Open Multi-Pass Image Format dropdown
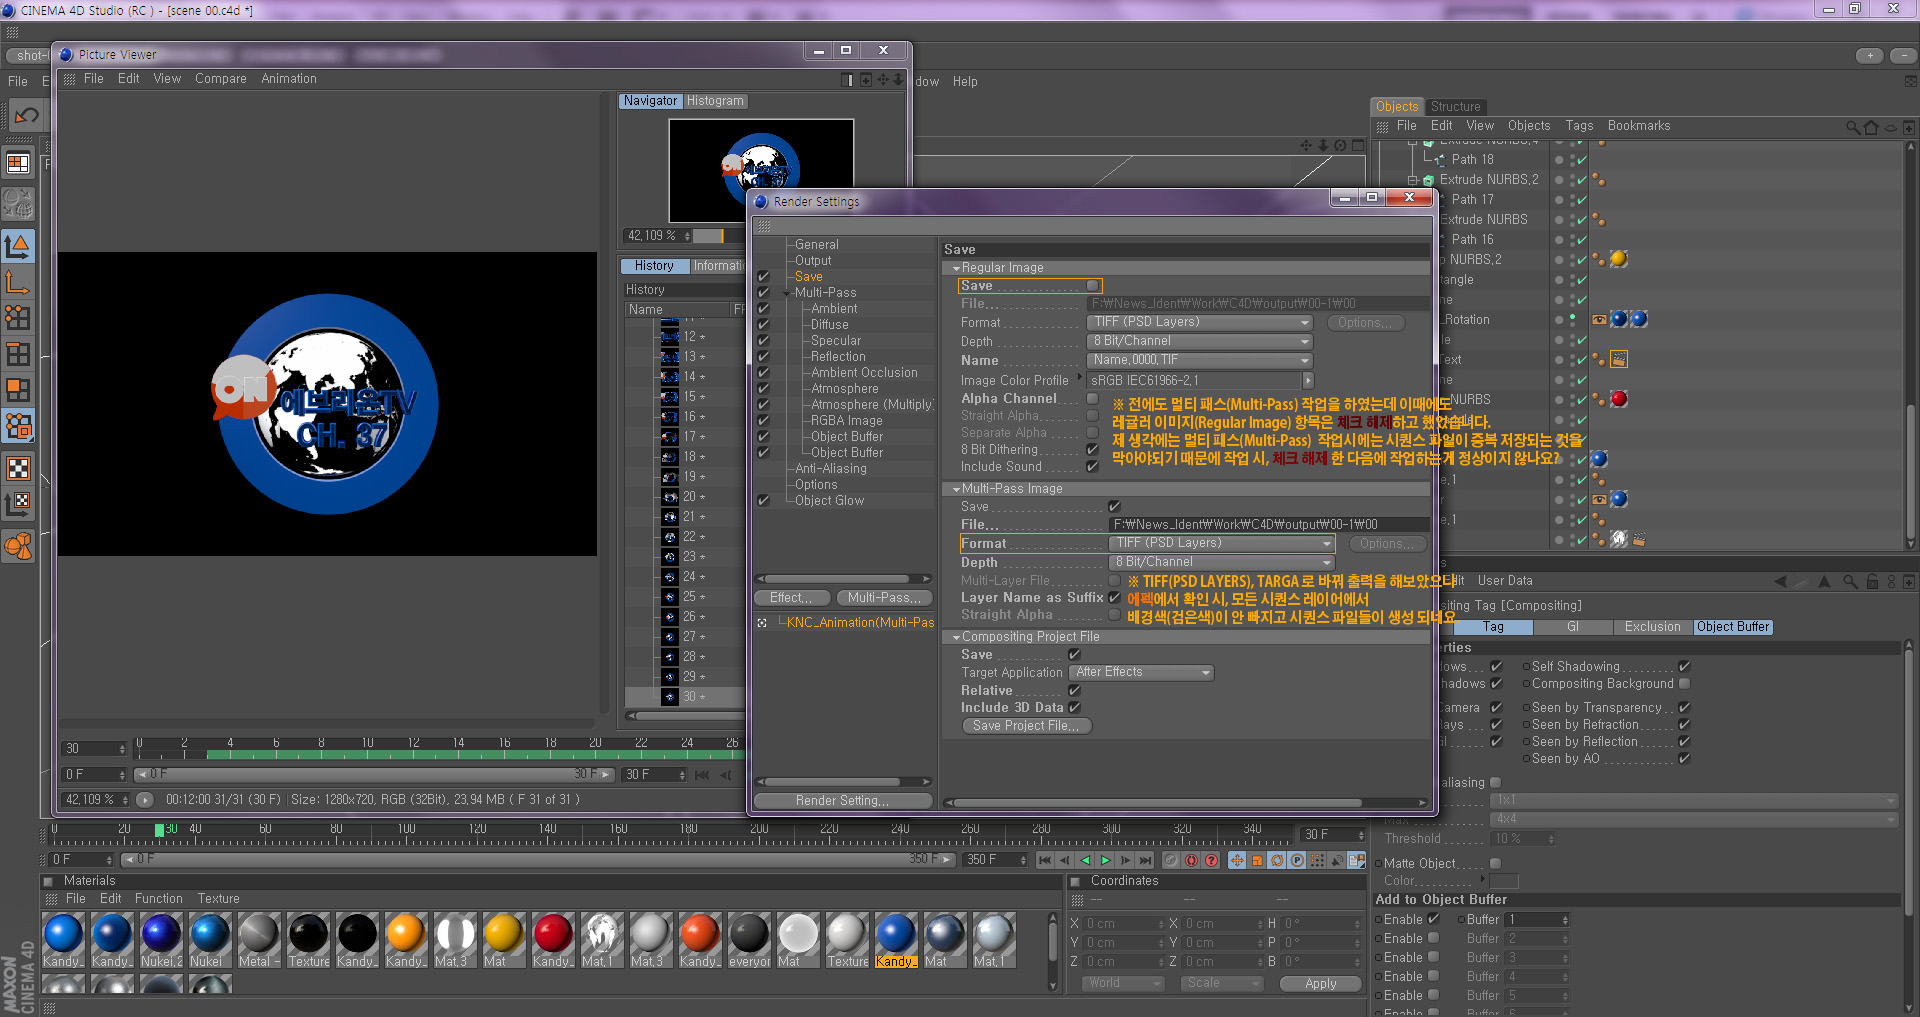The image size is (1920, 1017). pyautogui.click(x=1221, y=543)
